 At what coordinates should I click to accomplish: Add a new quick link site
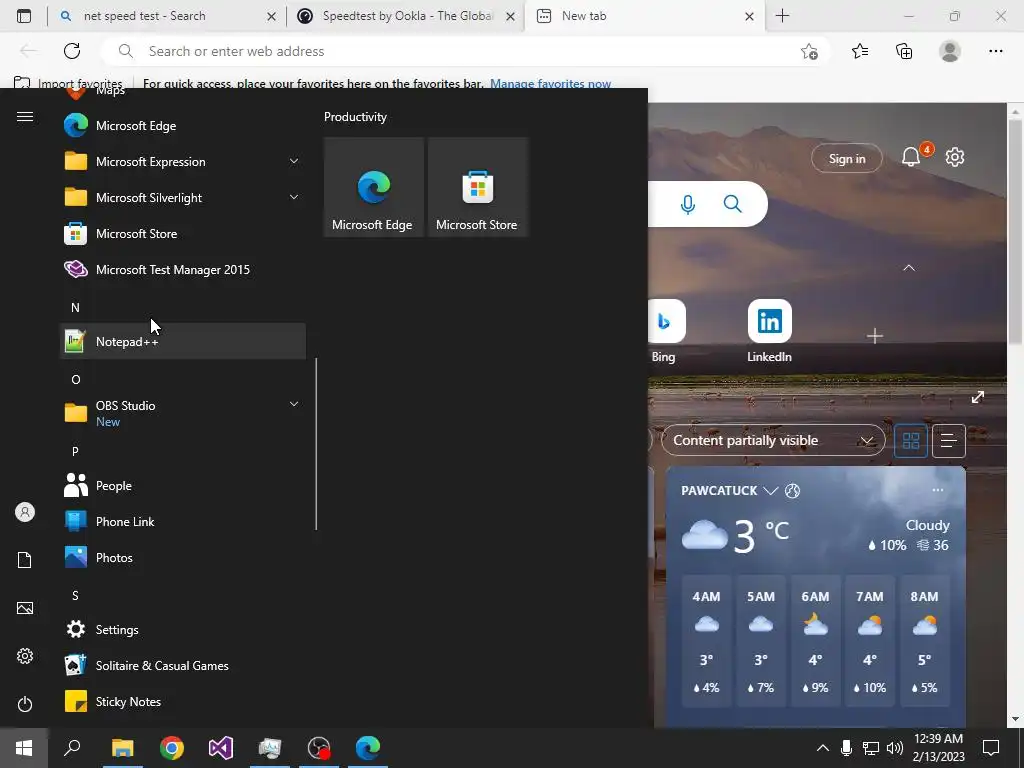(x=874, y=336)
